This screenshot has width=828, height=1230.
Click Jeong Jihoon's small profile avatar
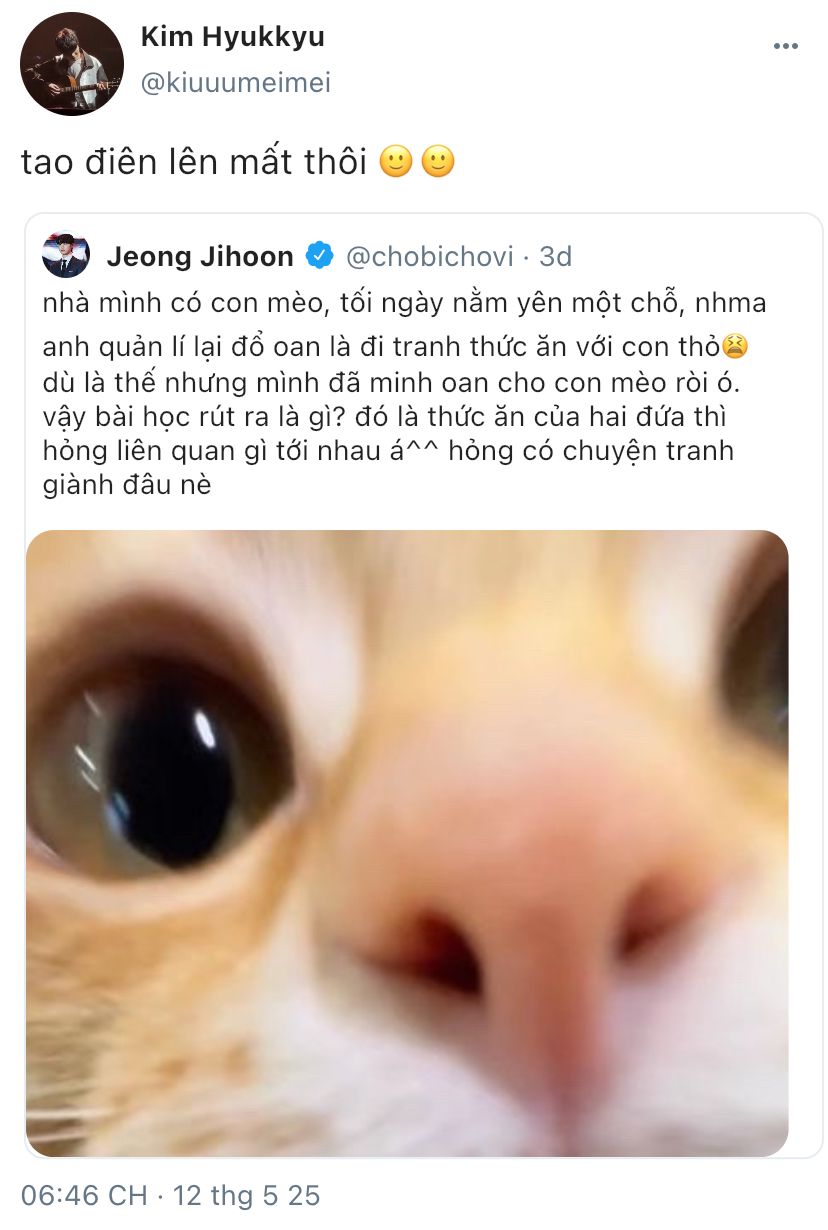pyautogui.click(x=66, y=256)
